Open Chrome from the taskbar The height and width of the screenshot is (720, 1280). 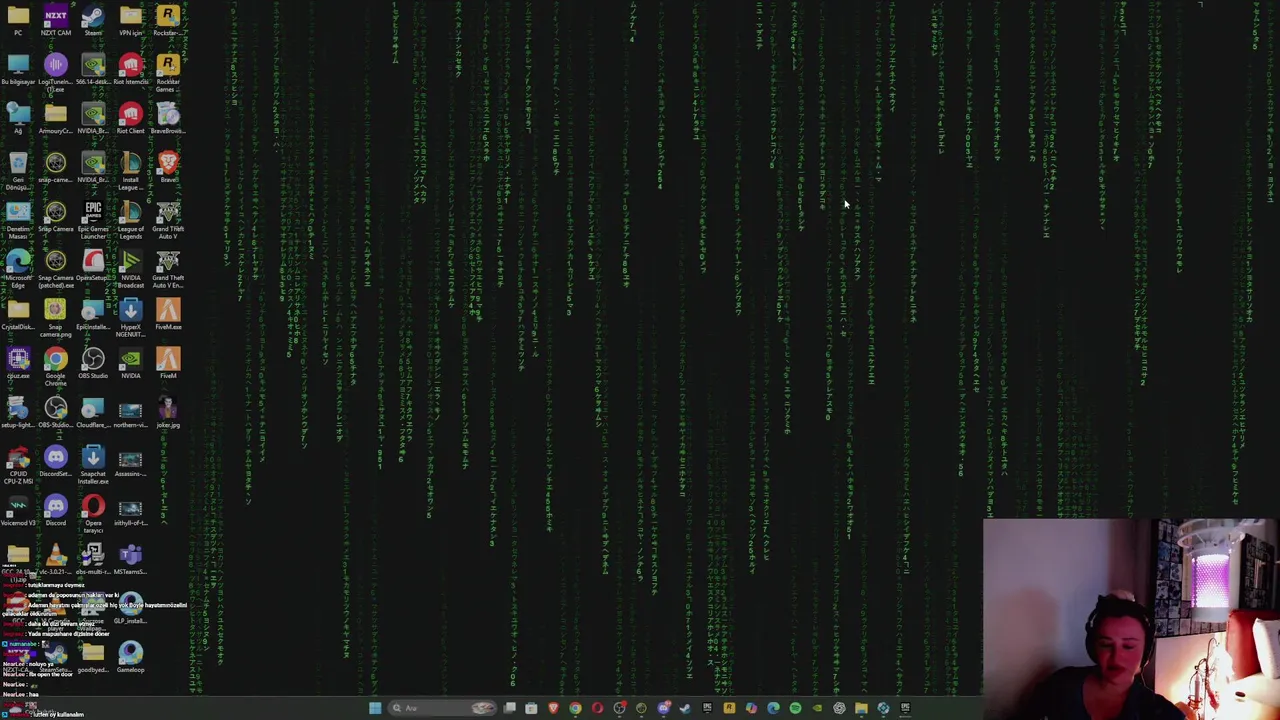pos(575,708)
